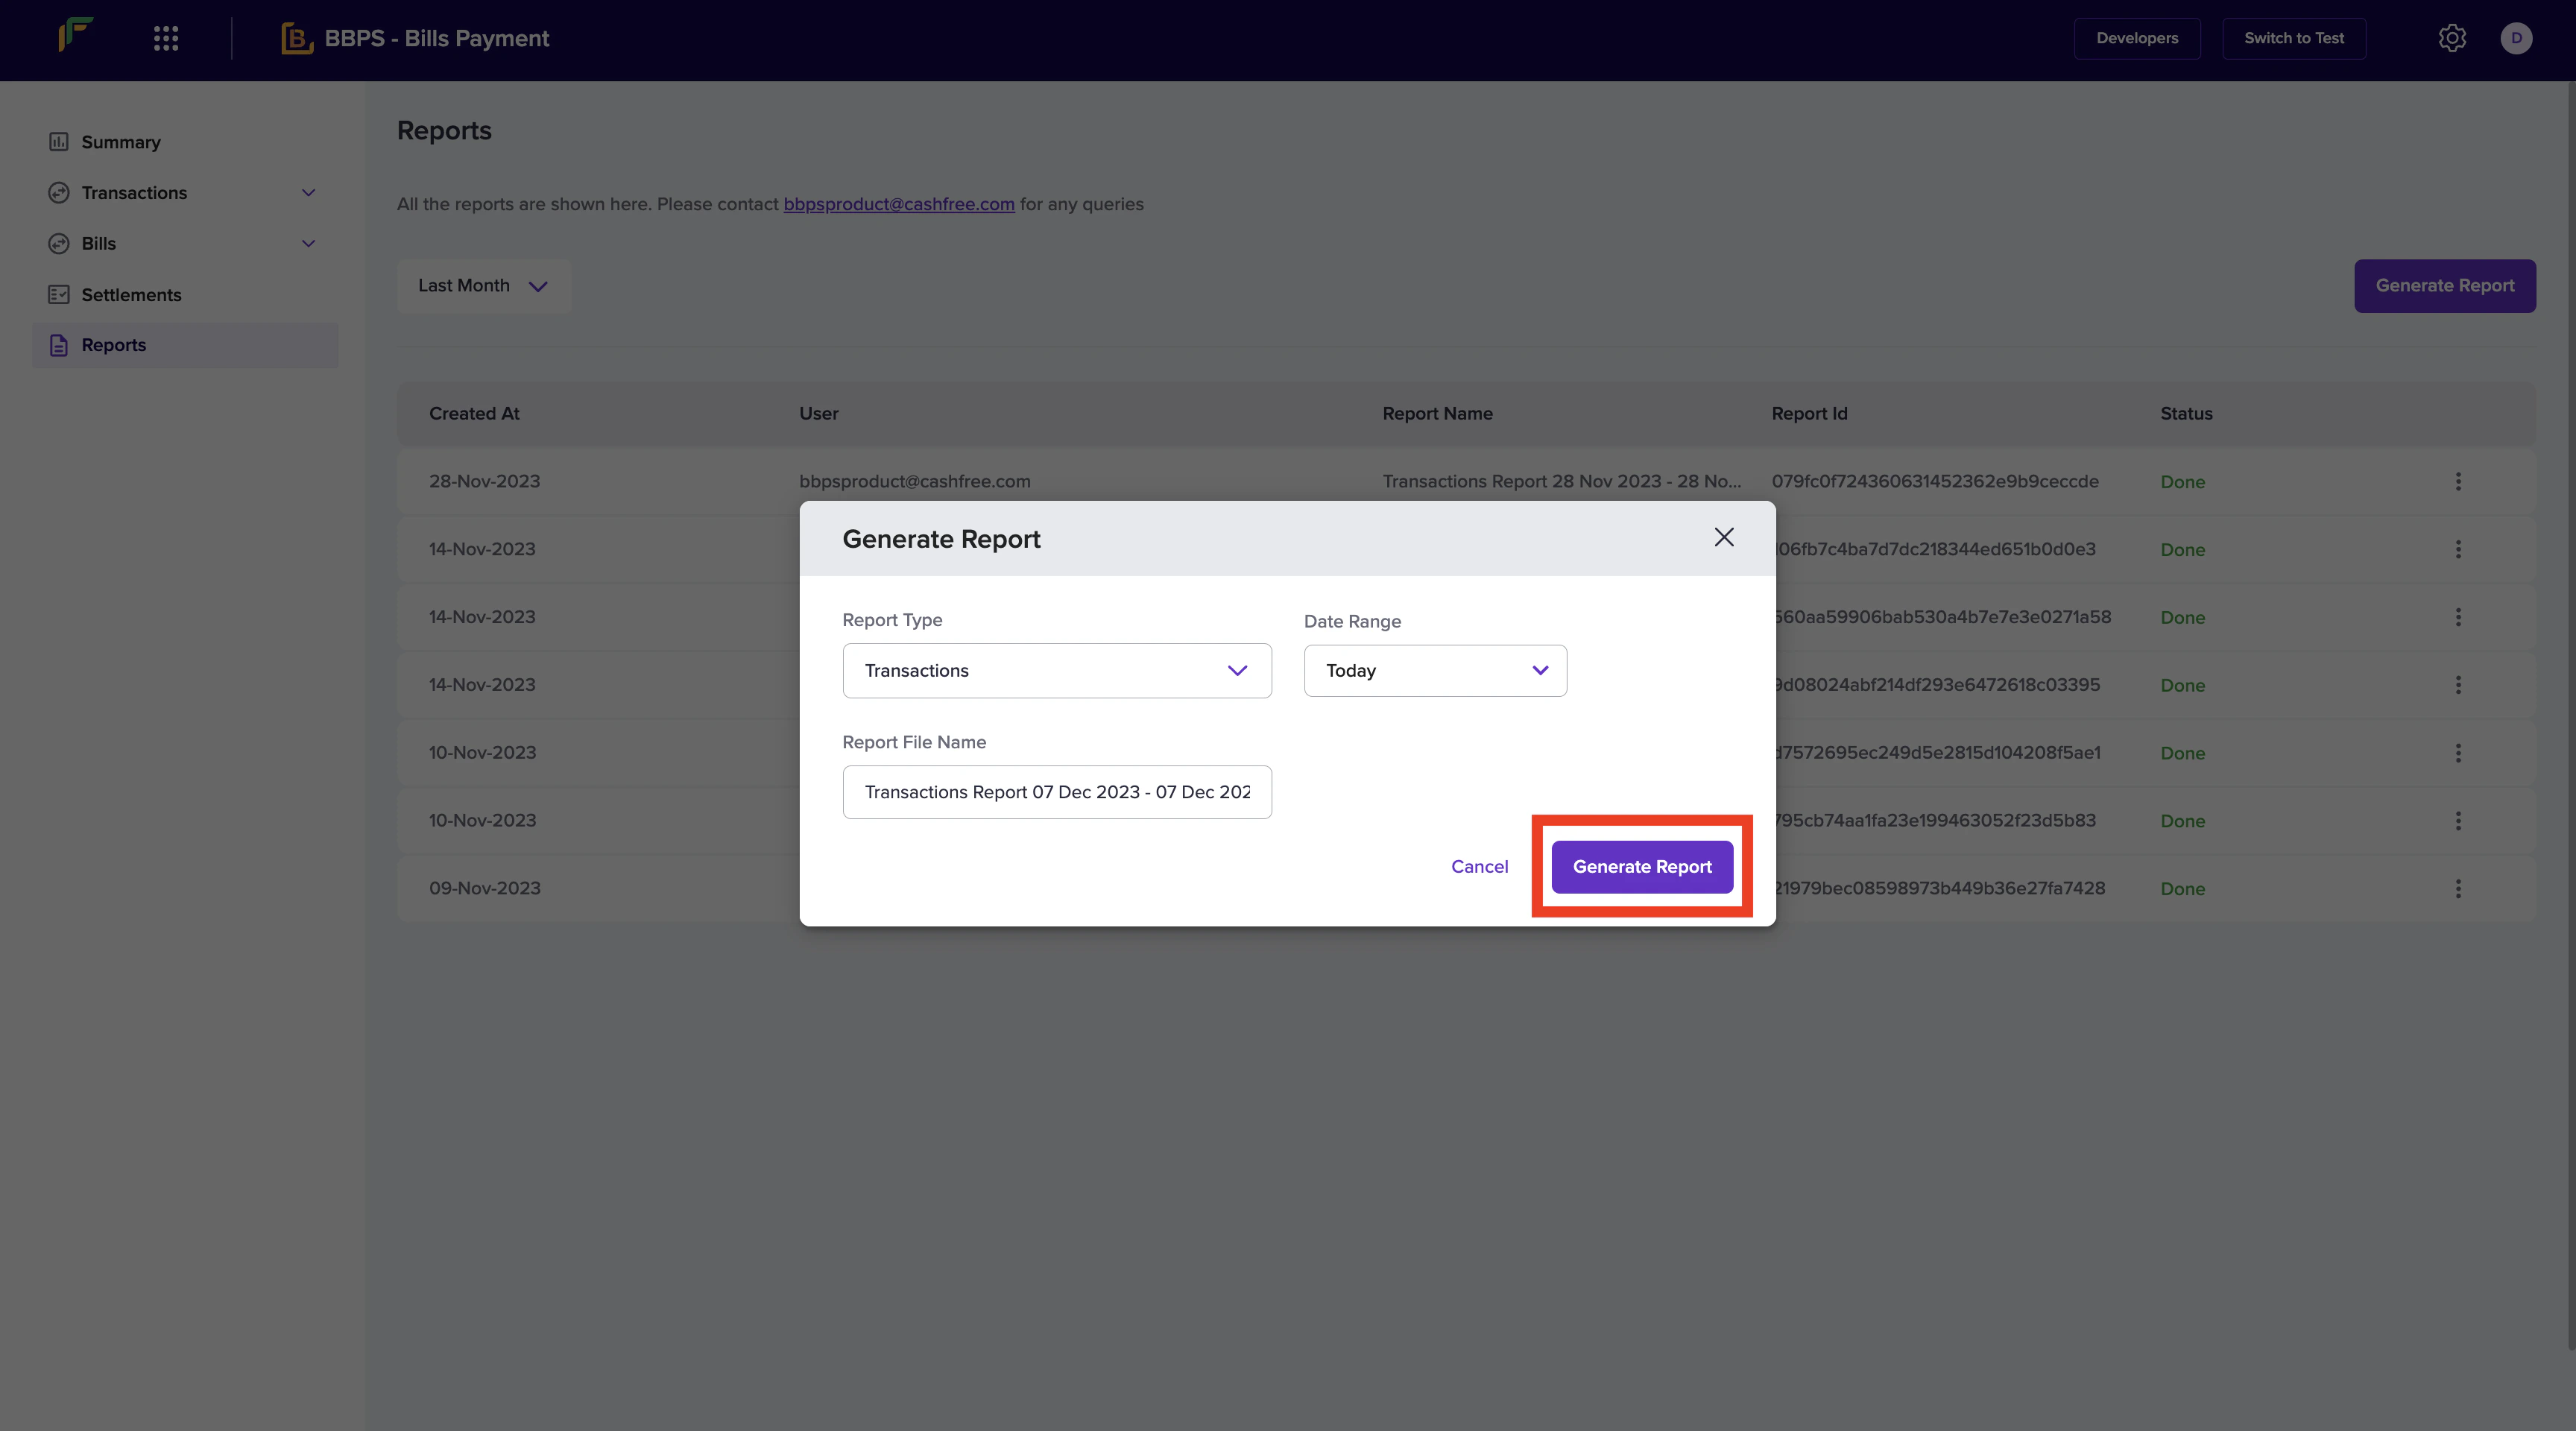Open Settlements in sidebar
Viewport: 2576px width, 1431px height.
[x=131, y=295]
